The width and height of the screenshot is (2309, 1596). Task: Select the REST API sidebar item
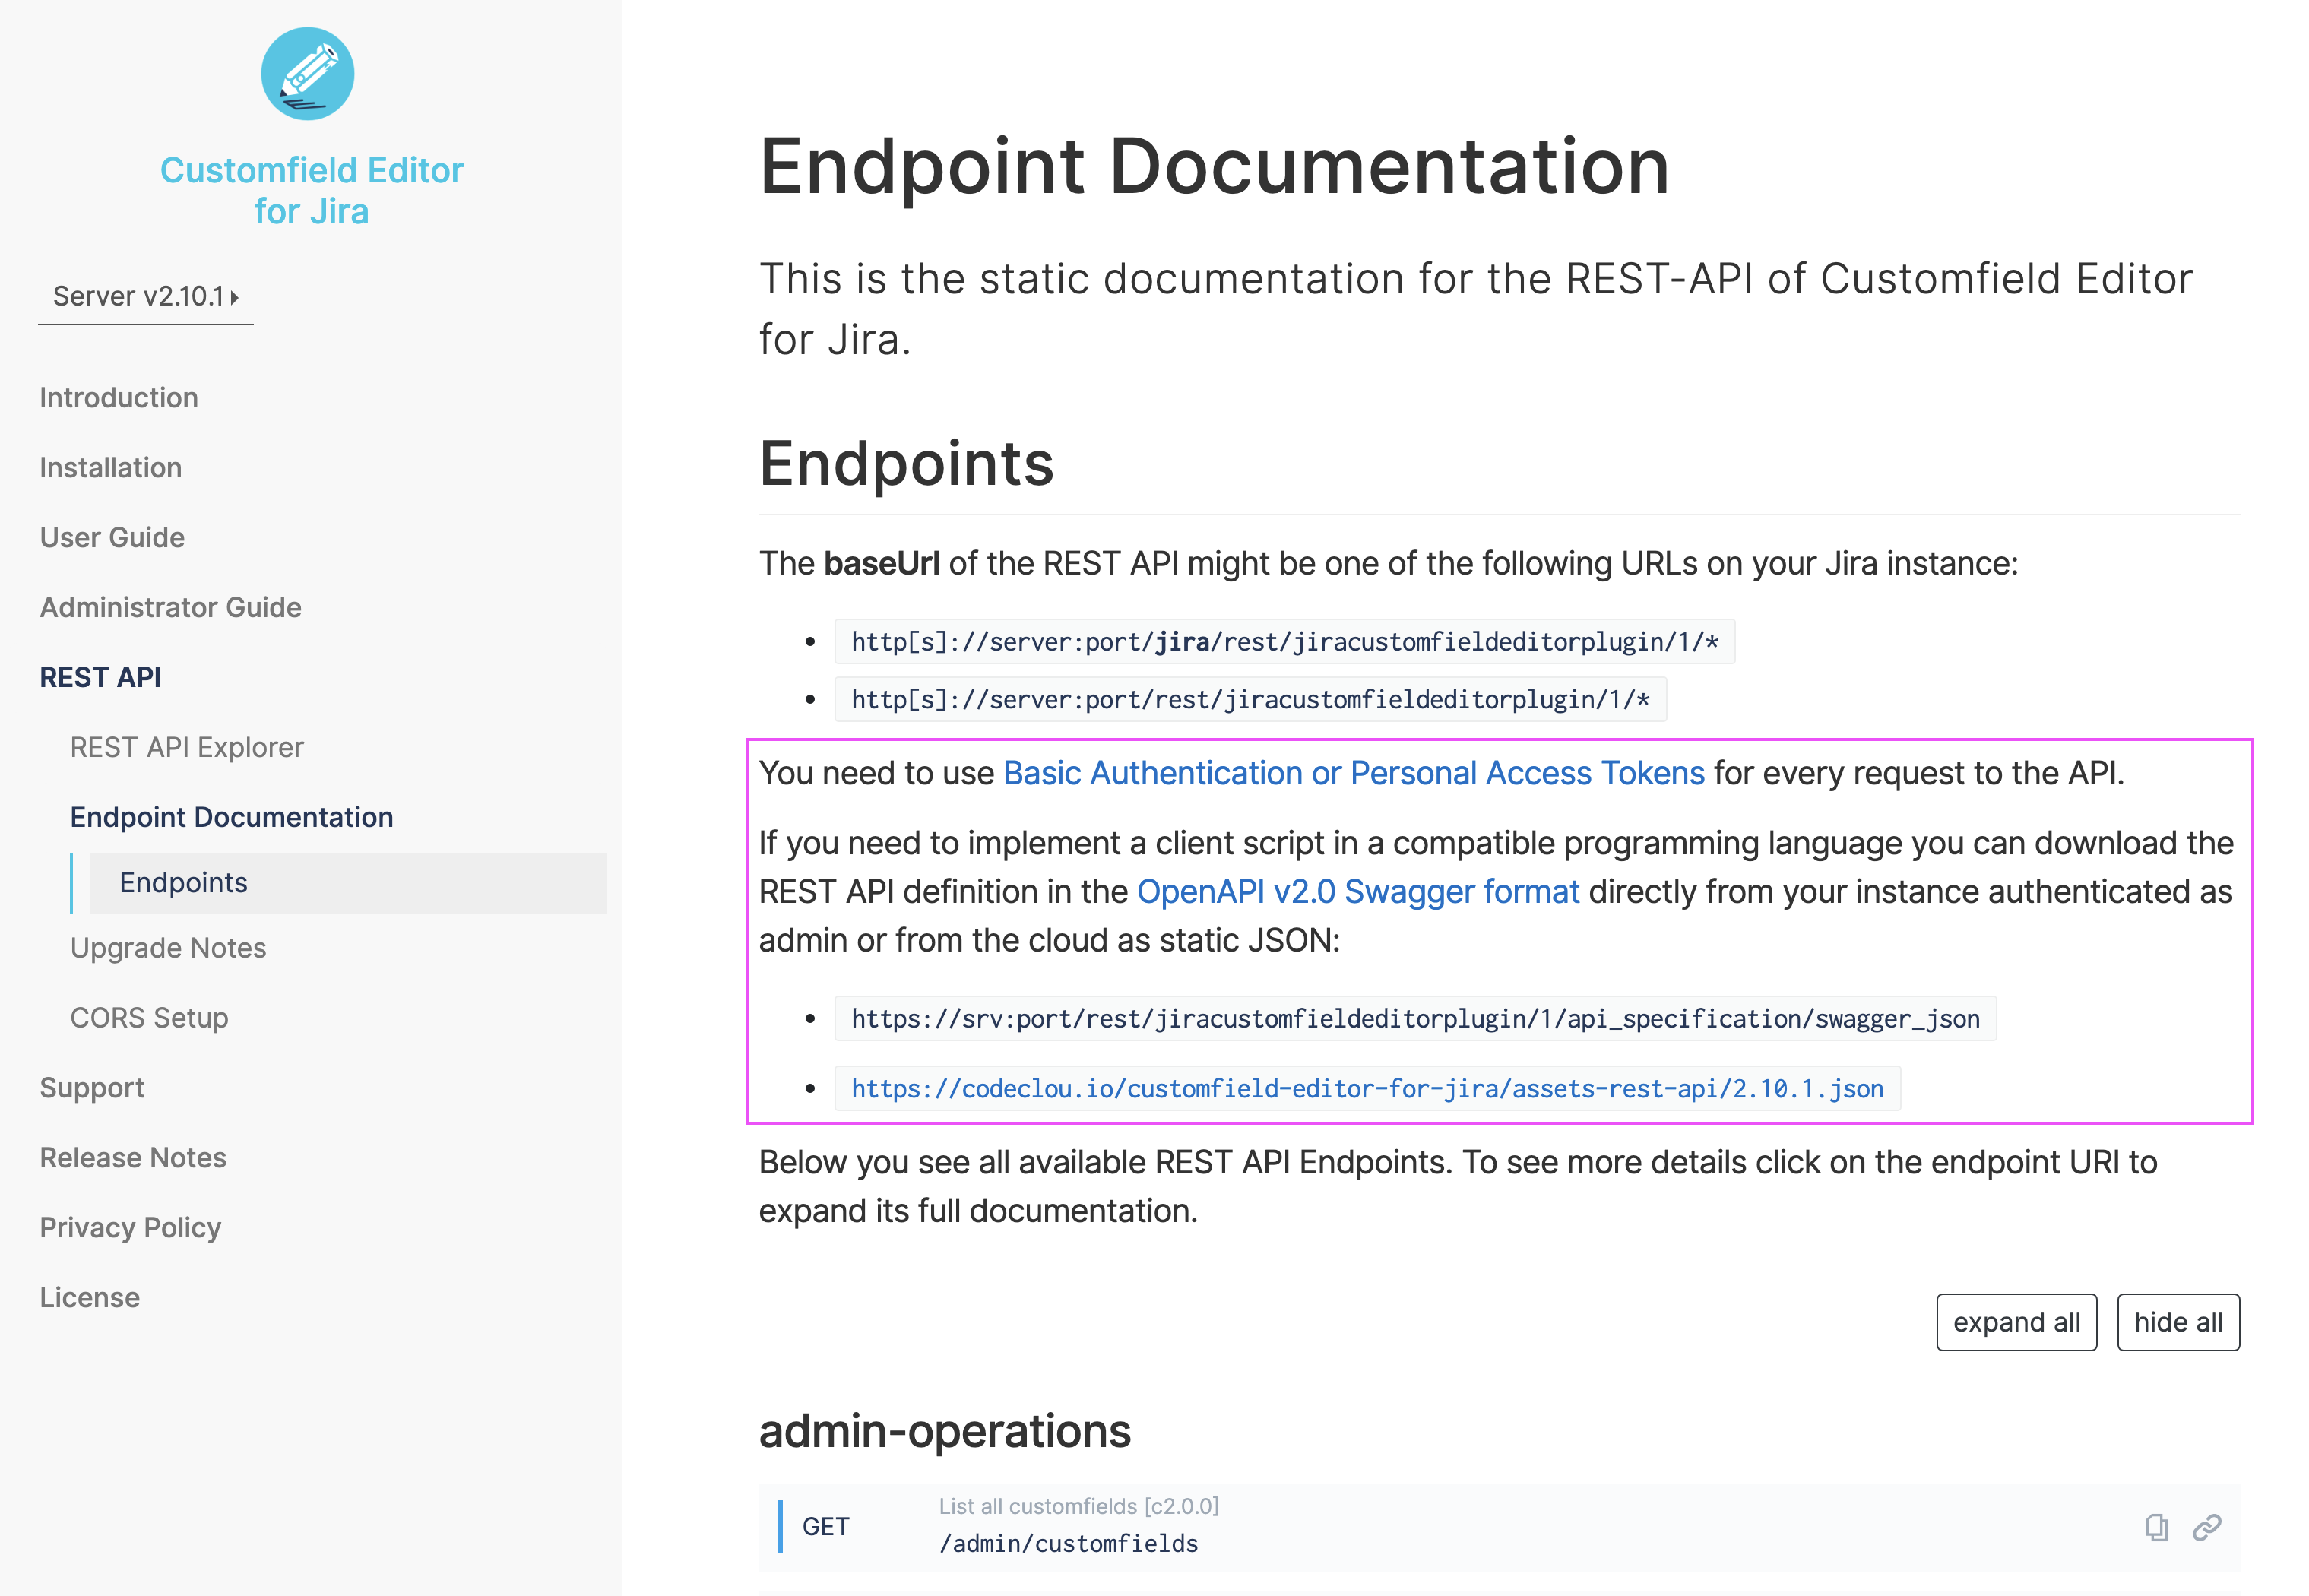[x=100, y=677]
